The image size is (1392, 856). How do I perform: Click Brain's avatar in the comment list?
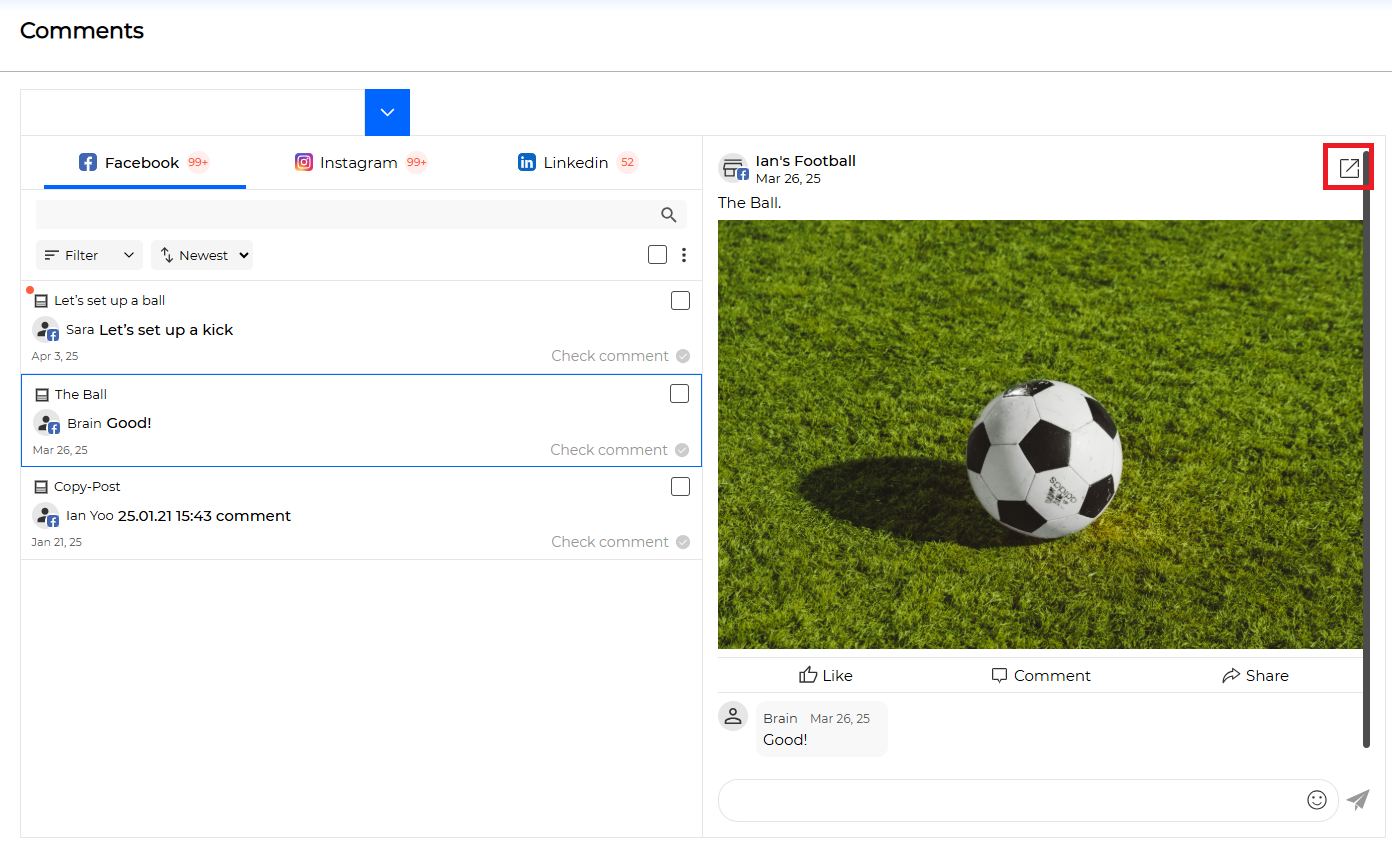47,423
